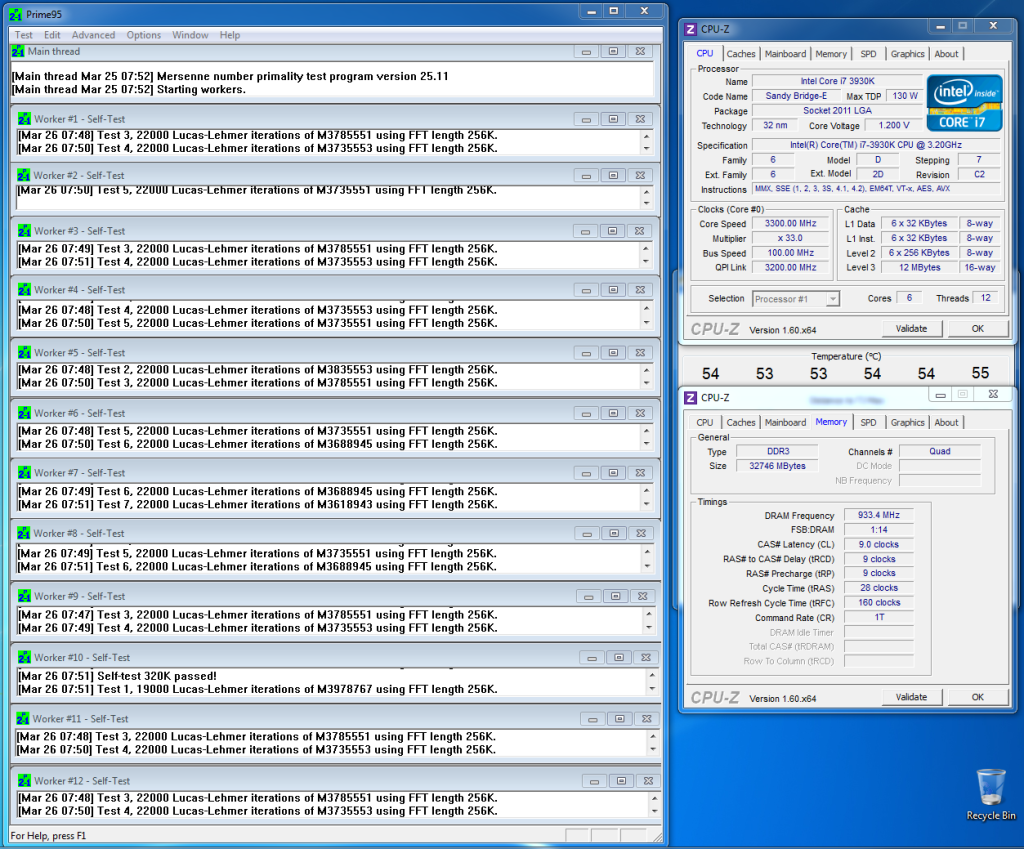
Task: Click the Worker #9 Self-Test window icon
Action: pyautogui.click(x=24, y=596)
